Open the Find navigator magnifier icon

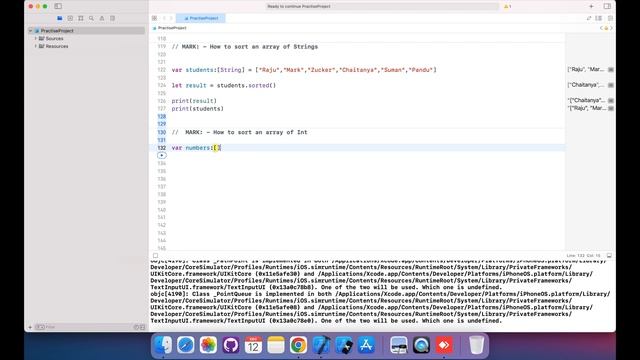91,18
